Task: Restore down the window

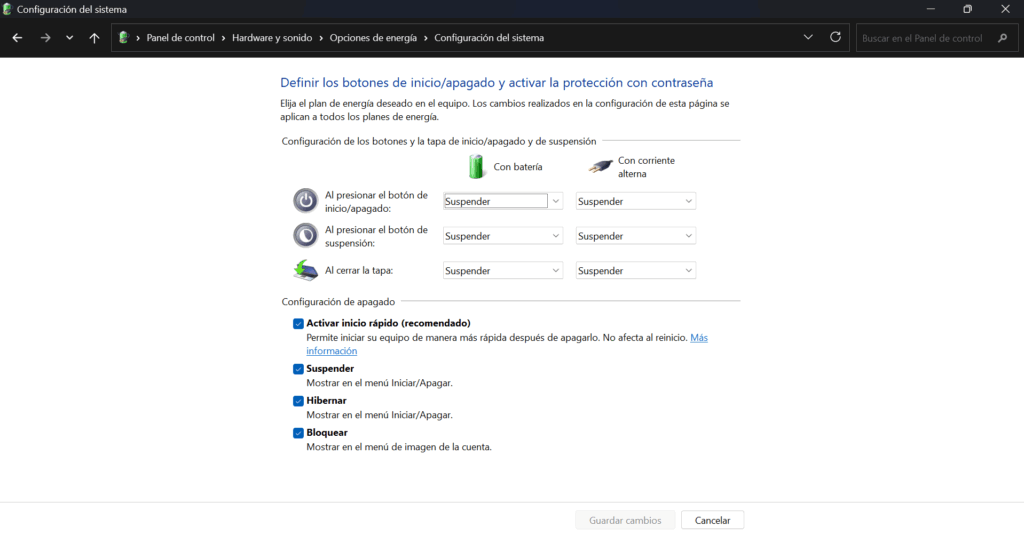Action: (x=967, y=9)
